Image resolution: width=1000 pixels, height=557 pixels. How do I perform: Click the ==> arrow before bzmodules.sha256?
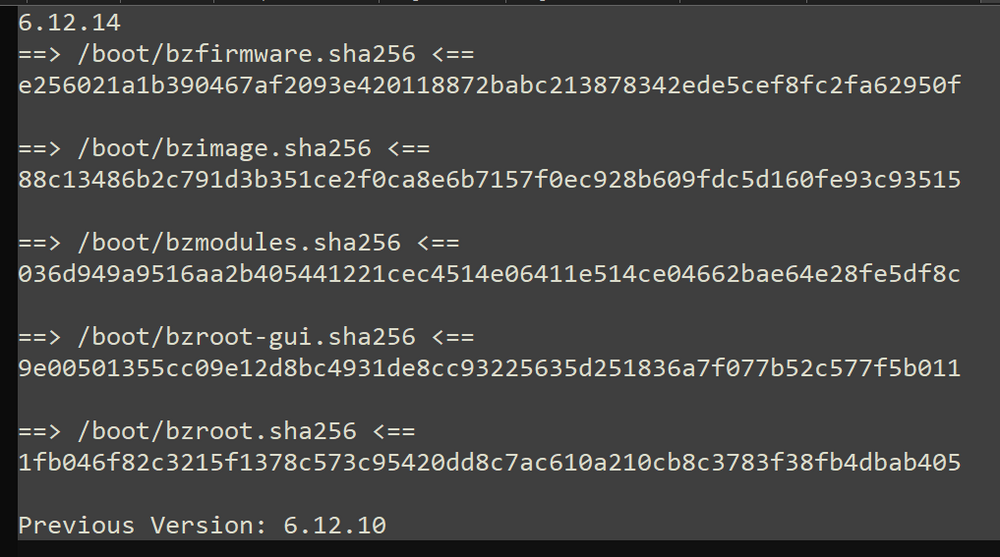40,243
